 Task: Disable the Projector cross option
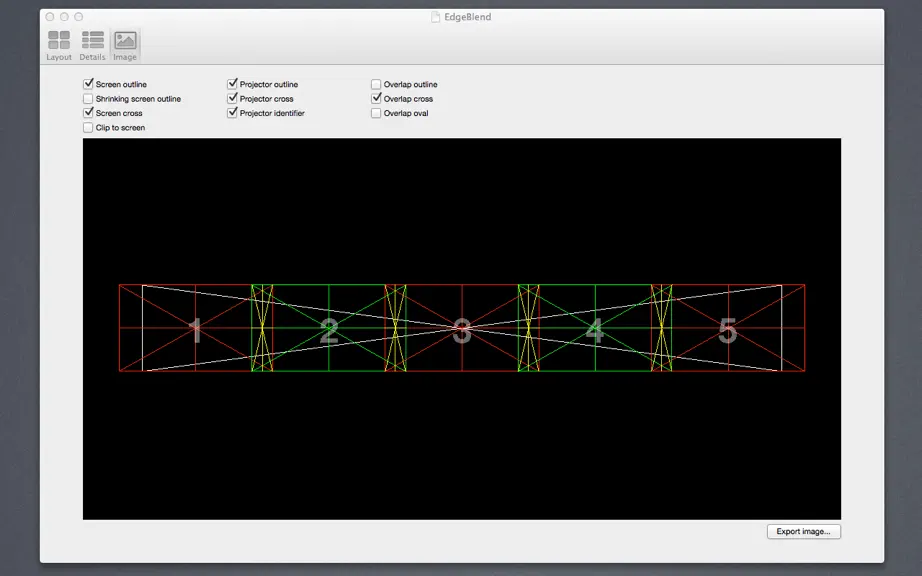pyautogui.click(x=232, y=99)
